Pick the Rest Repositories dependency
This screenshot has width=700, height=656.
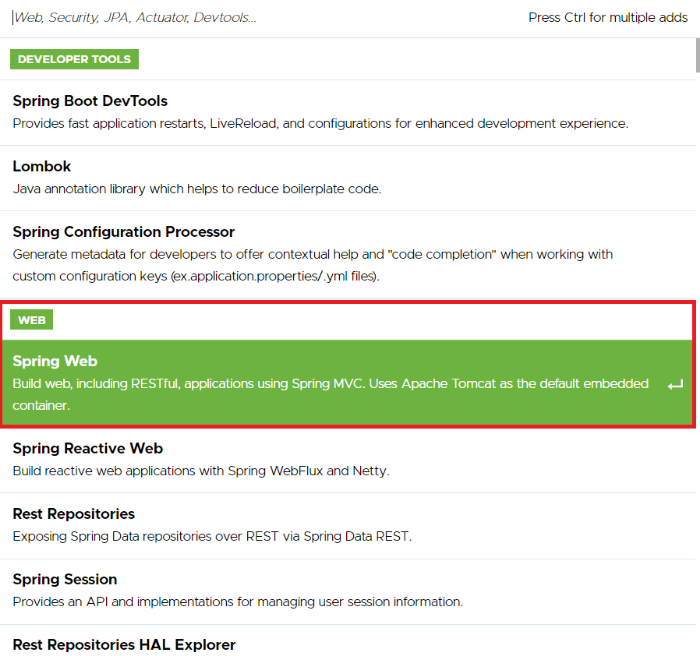348,525
